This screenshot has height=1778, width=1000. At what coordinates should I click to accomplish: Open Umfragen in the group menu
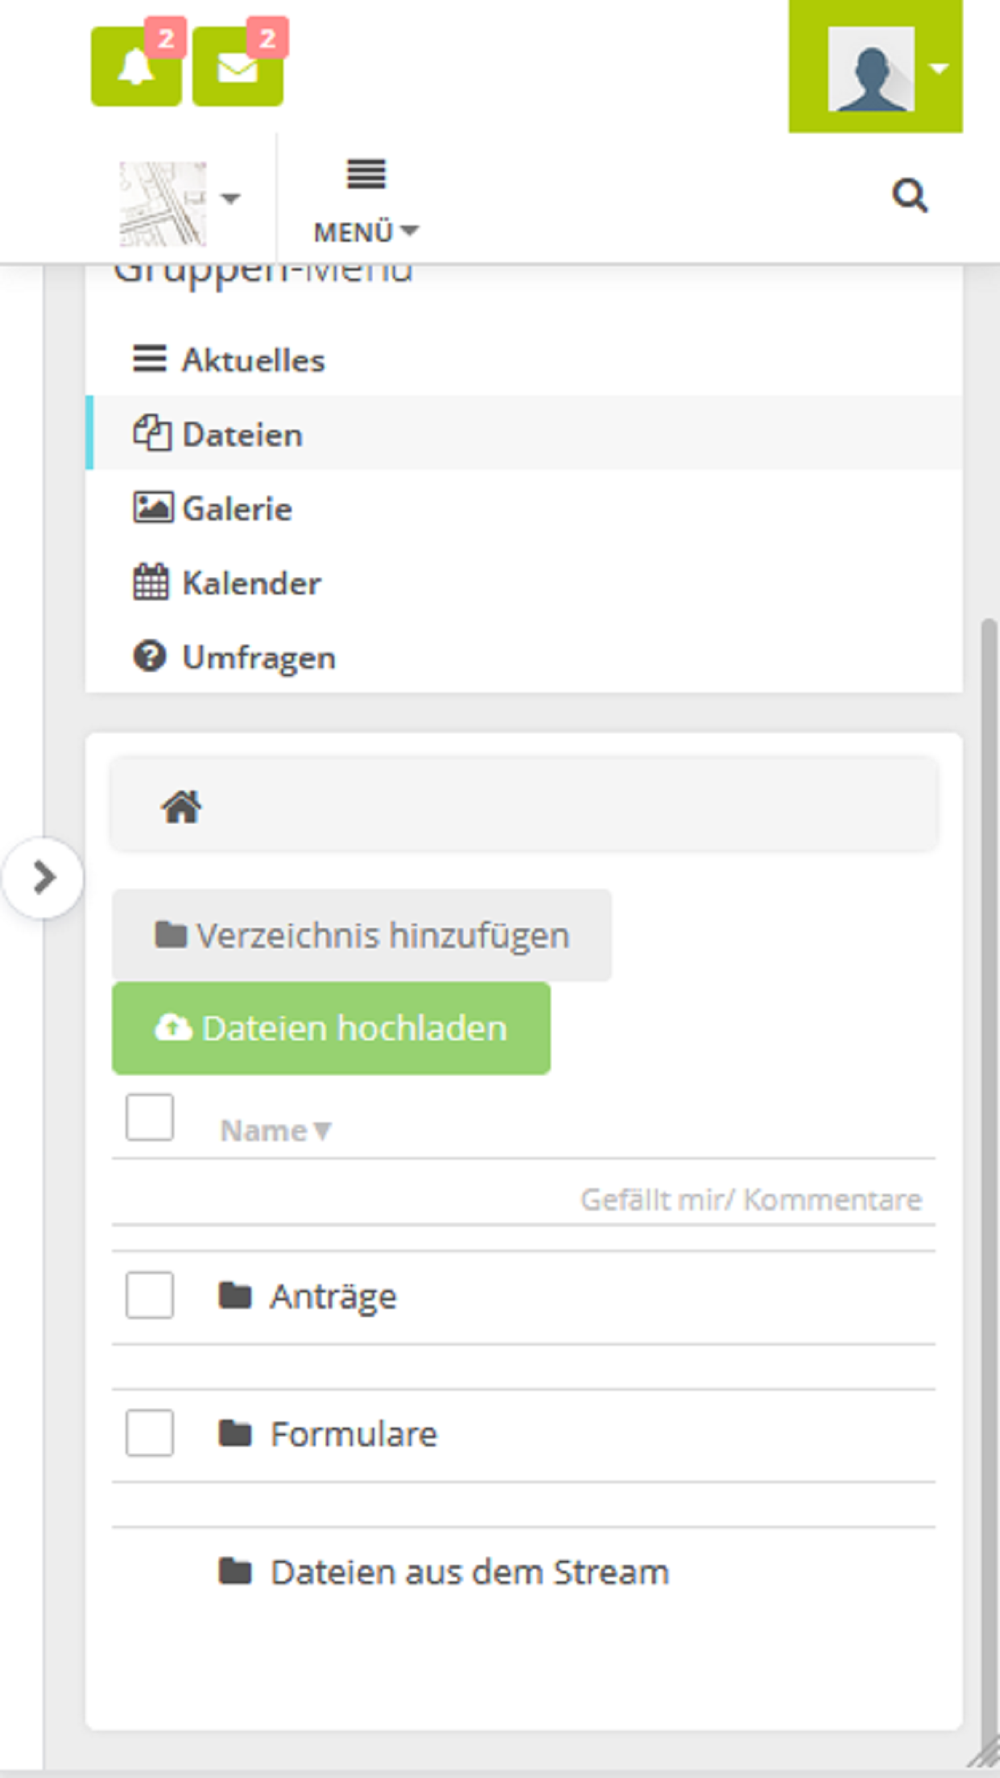(524, 657)
